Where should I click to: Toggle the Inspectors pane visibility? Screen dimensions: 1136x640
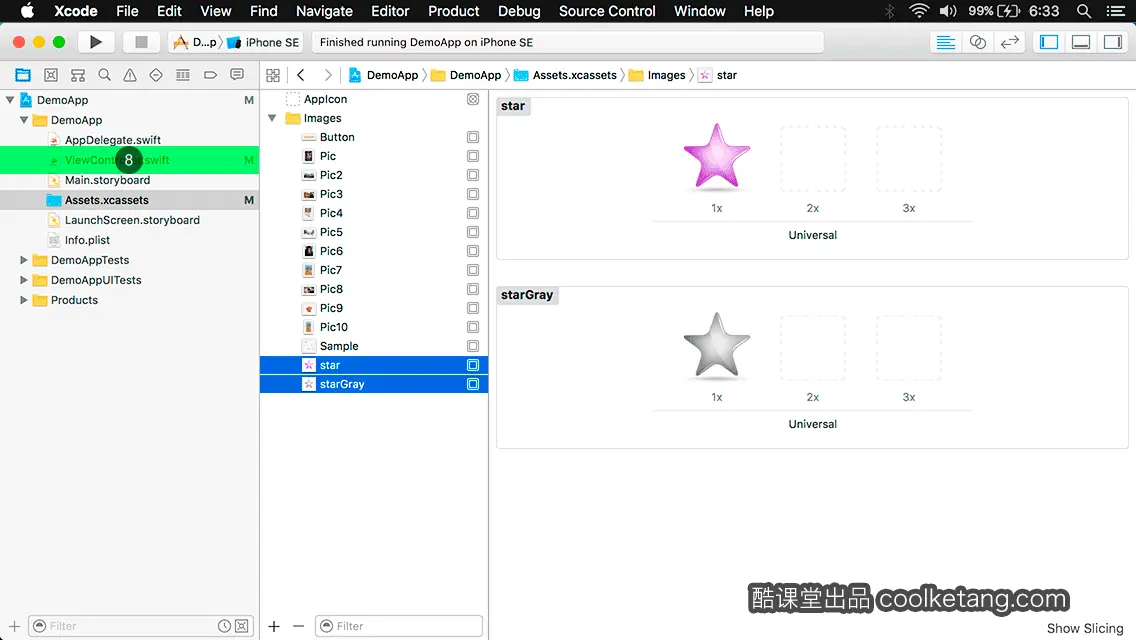[x=1113, y=42]
